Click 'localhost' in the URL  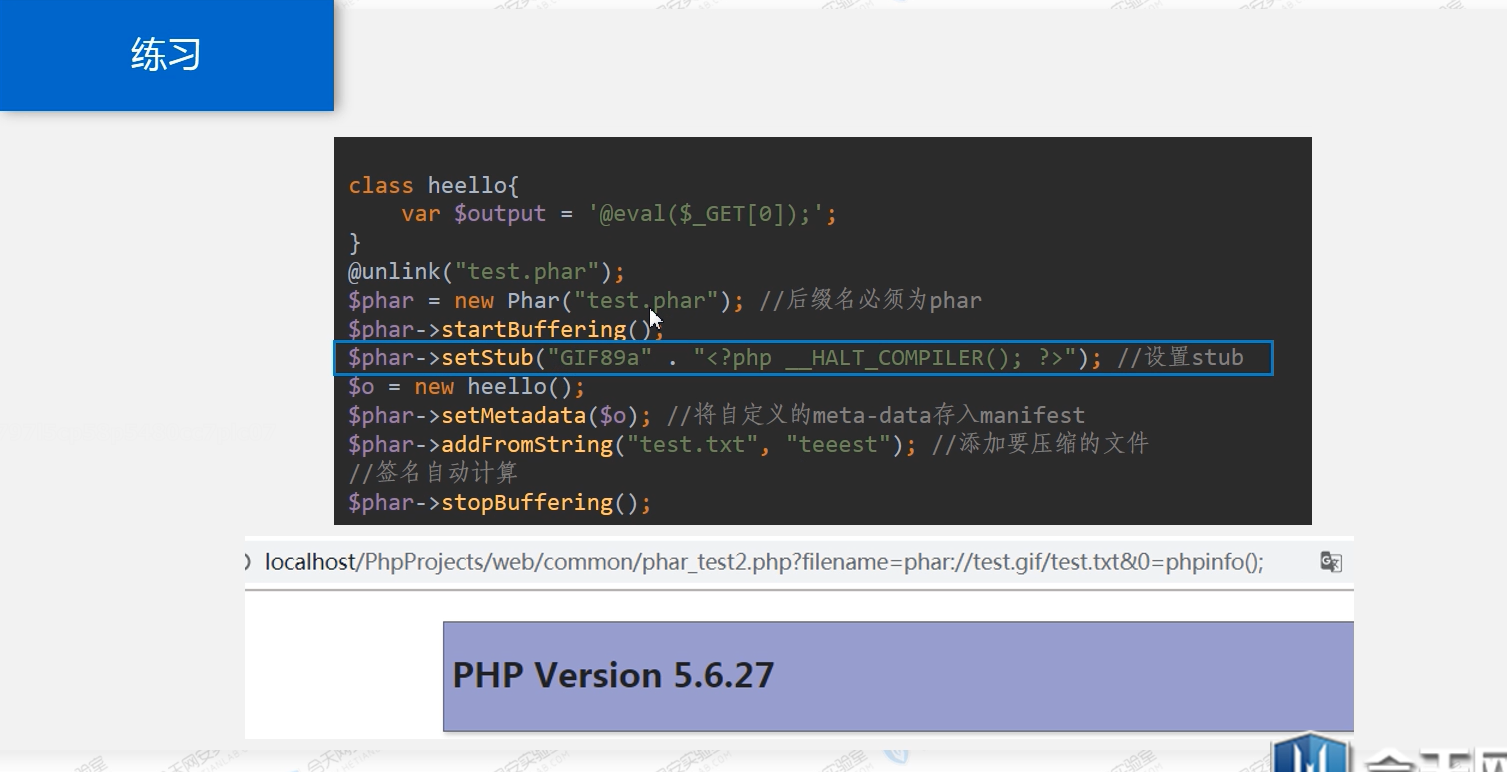(310, 562)
